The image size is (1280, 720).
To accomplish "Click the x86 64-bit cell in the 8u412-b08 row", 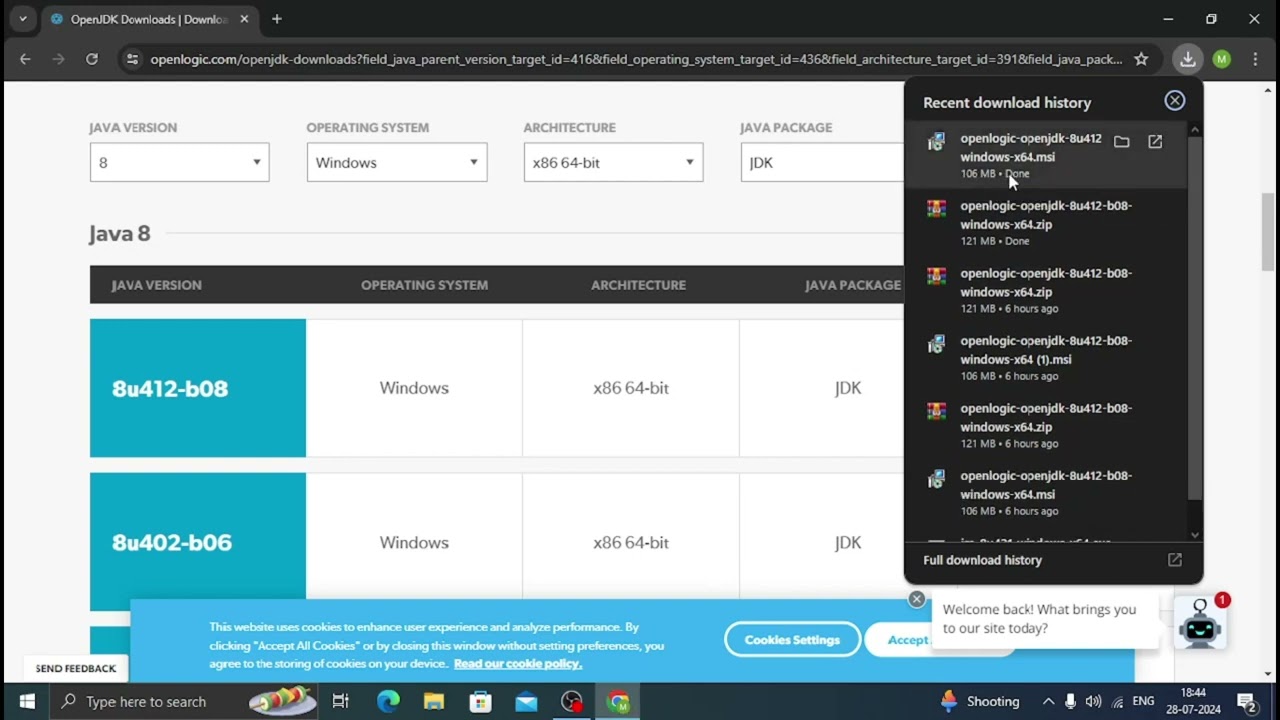I will coord(630,388).
